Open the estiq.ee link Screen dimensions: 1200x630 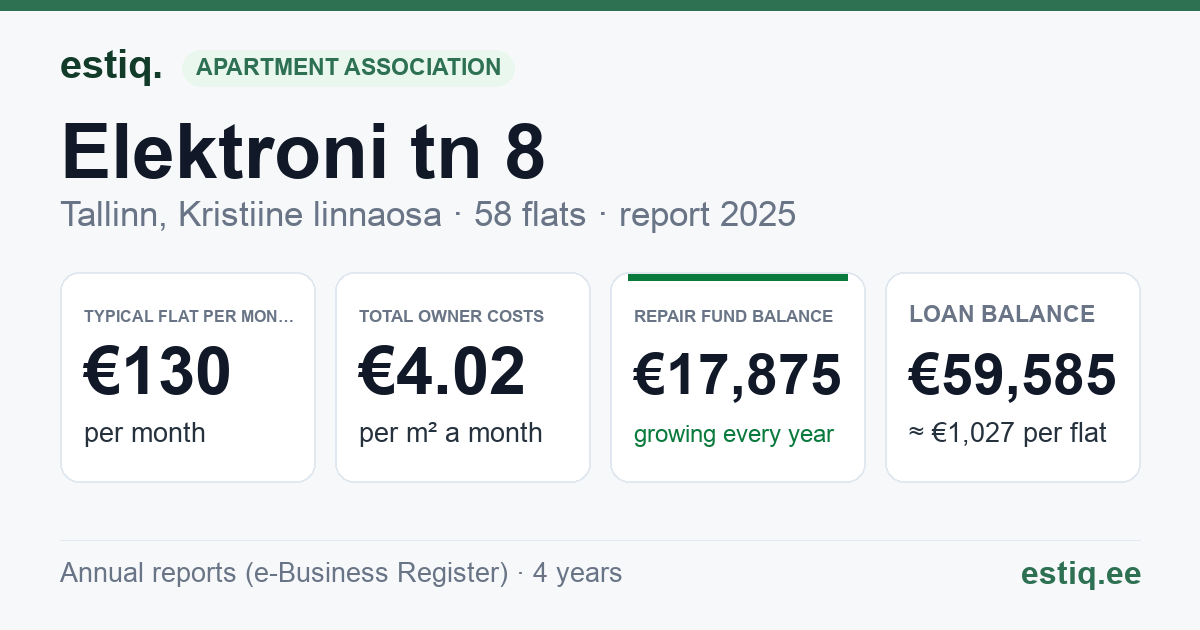tap(1080, 573)
